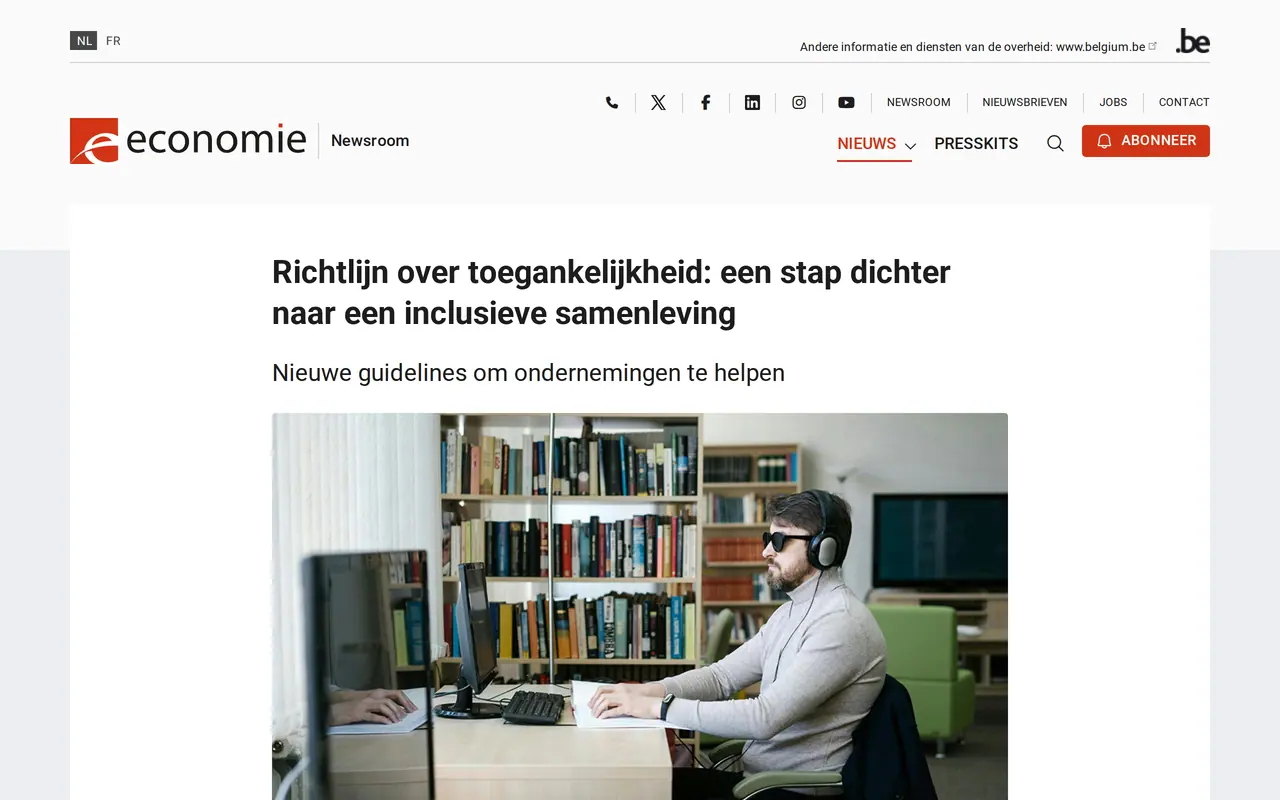Click the bell icon in Abonneer

(1104, 141)
